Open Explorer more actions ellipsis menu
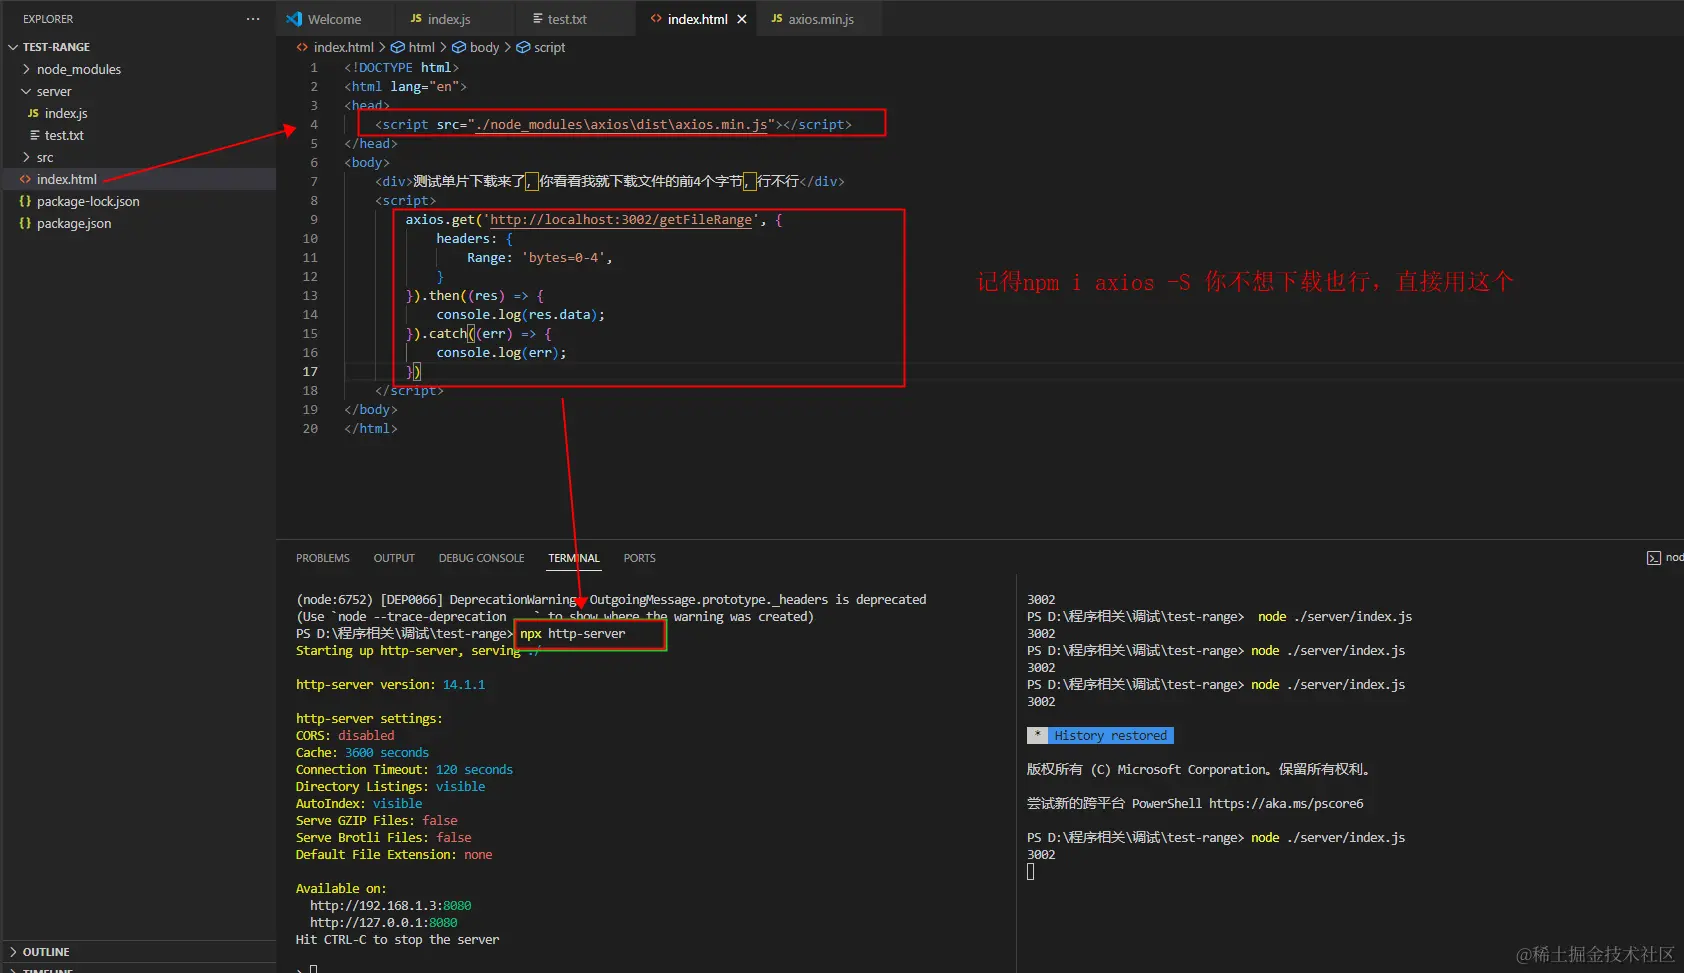 [253, 19]
